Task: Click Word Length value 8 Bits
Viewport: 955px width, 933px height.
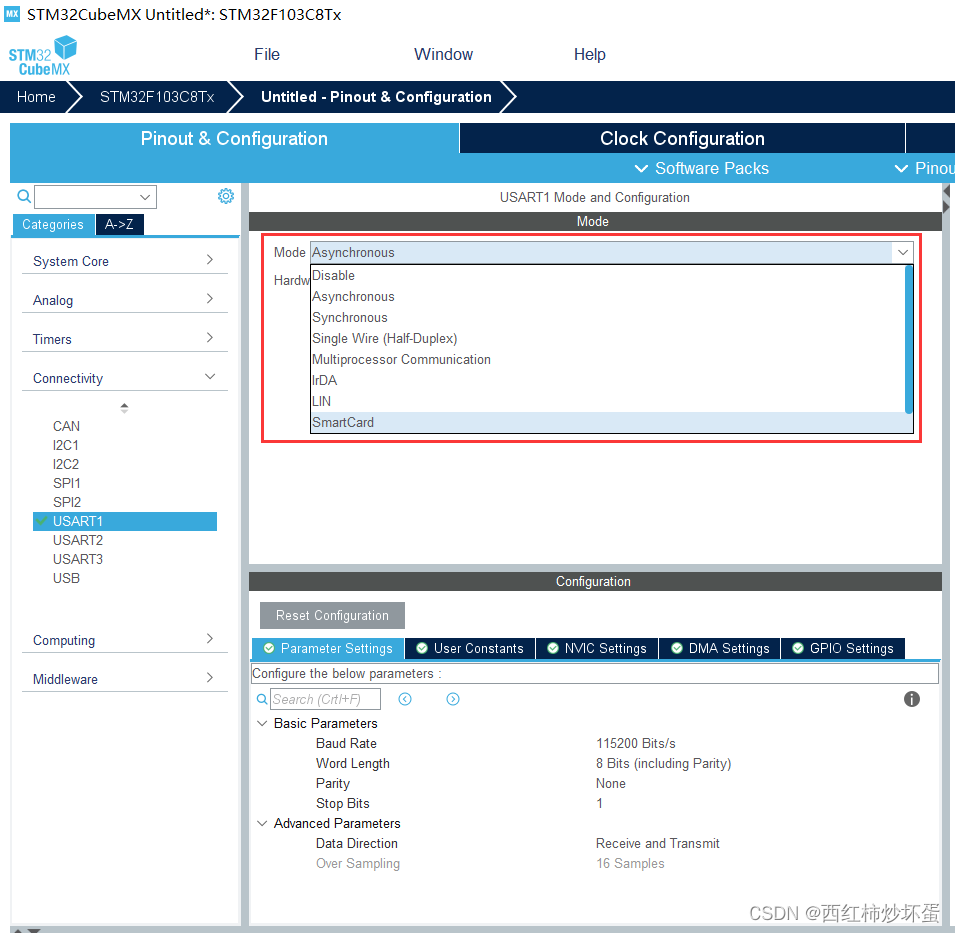Action: coord(663,764)
